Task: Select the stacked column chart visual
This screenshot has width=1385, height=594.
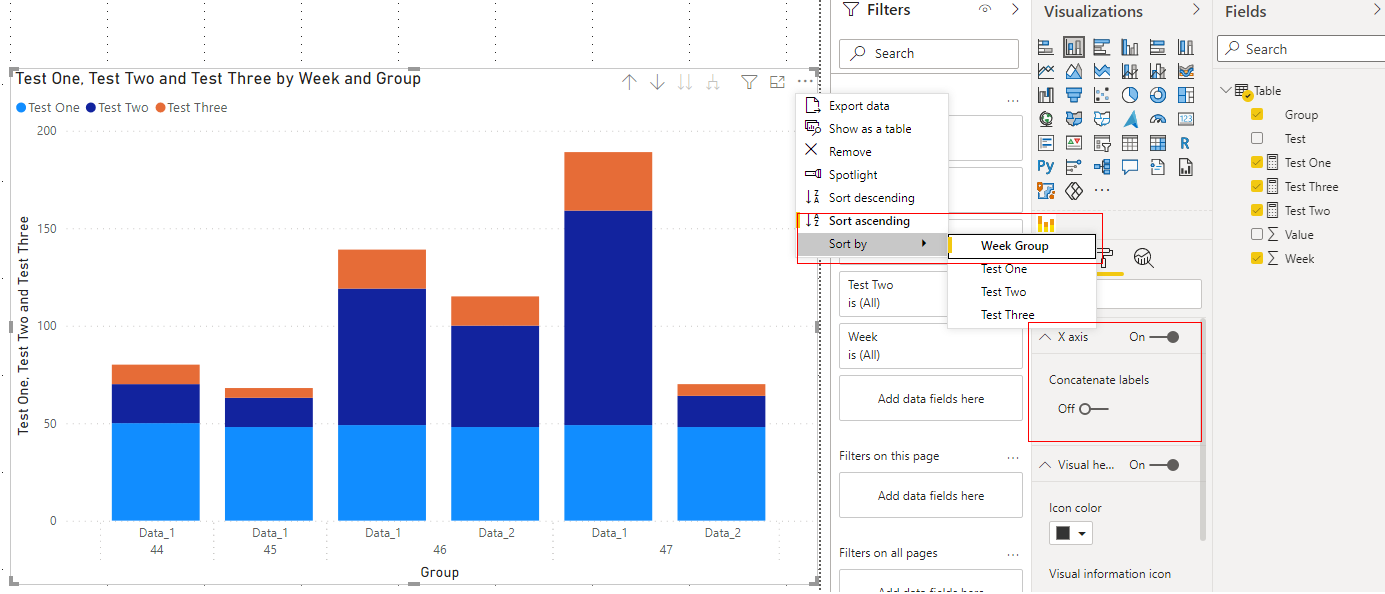Action: pos(1074,47)
